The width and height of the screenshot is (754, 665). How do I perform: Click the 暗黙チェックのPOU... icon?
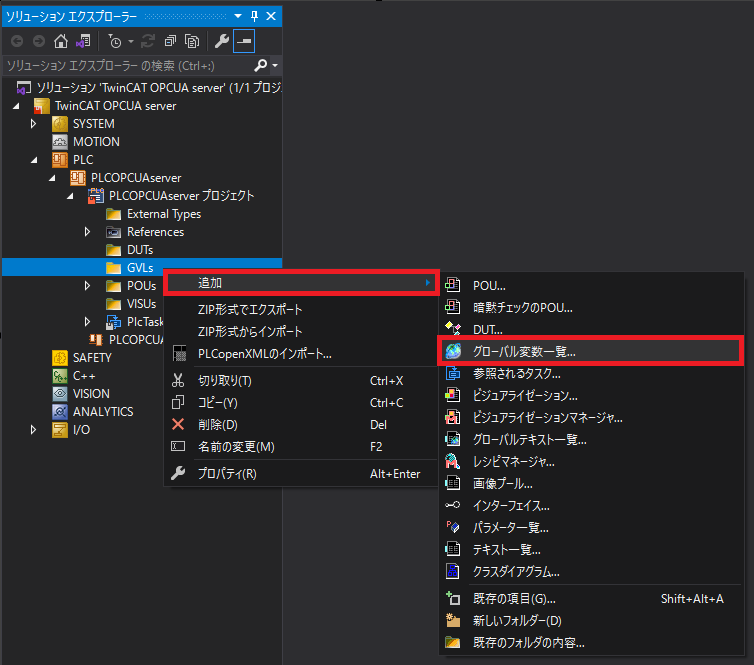pyautogui.click(x=452, y=307)
